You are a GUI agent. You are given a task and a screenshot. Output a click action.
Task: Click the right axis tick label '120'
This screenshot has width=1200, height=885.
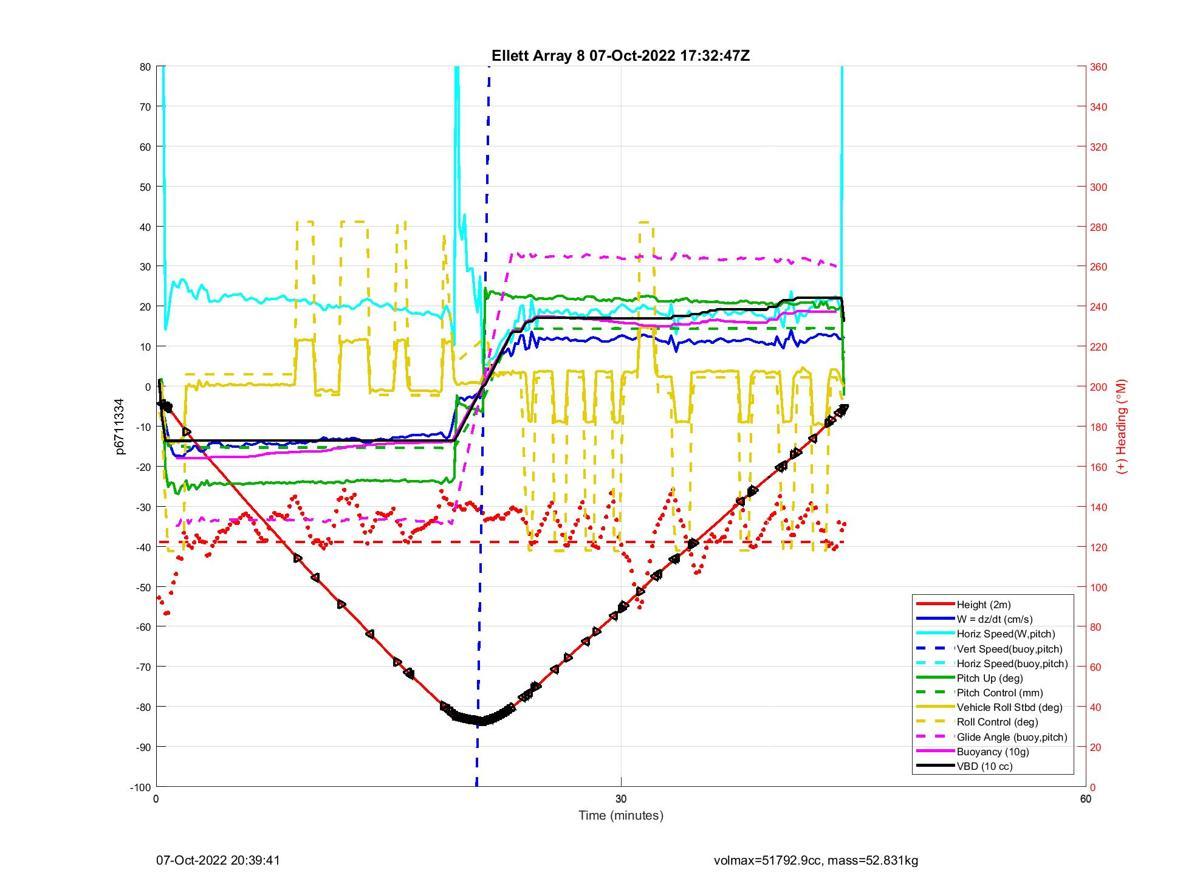(x=1098, y=547)
